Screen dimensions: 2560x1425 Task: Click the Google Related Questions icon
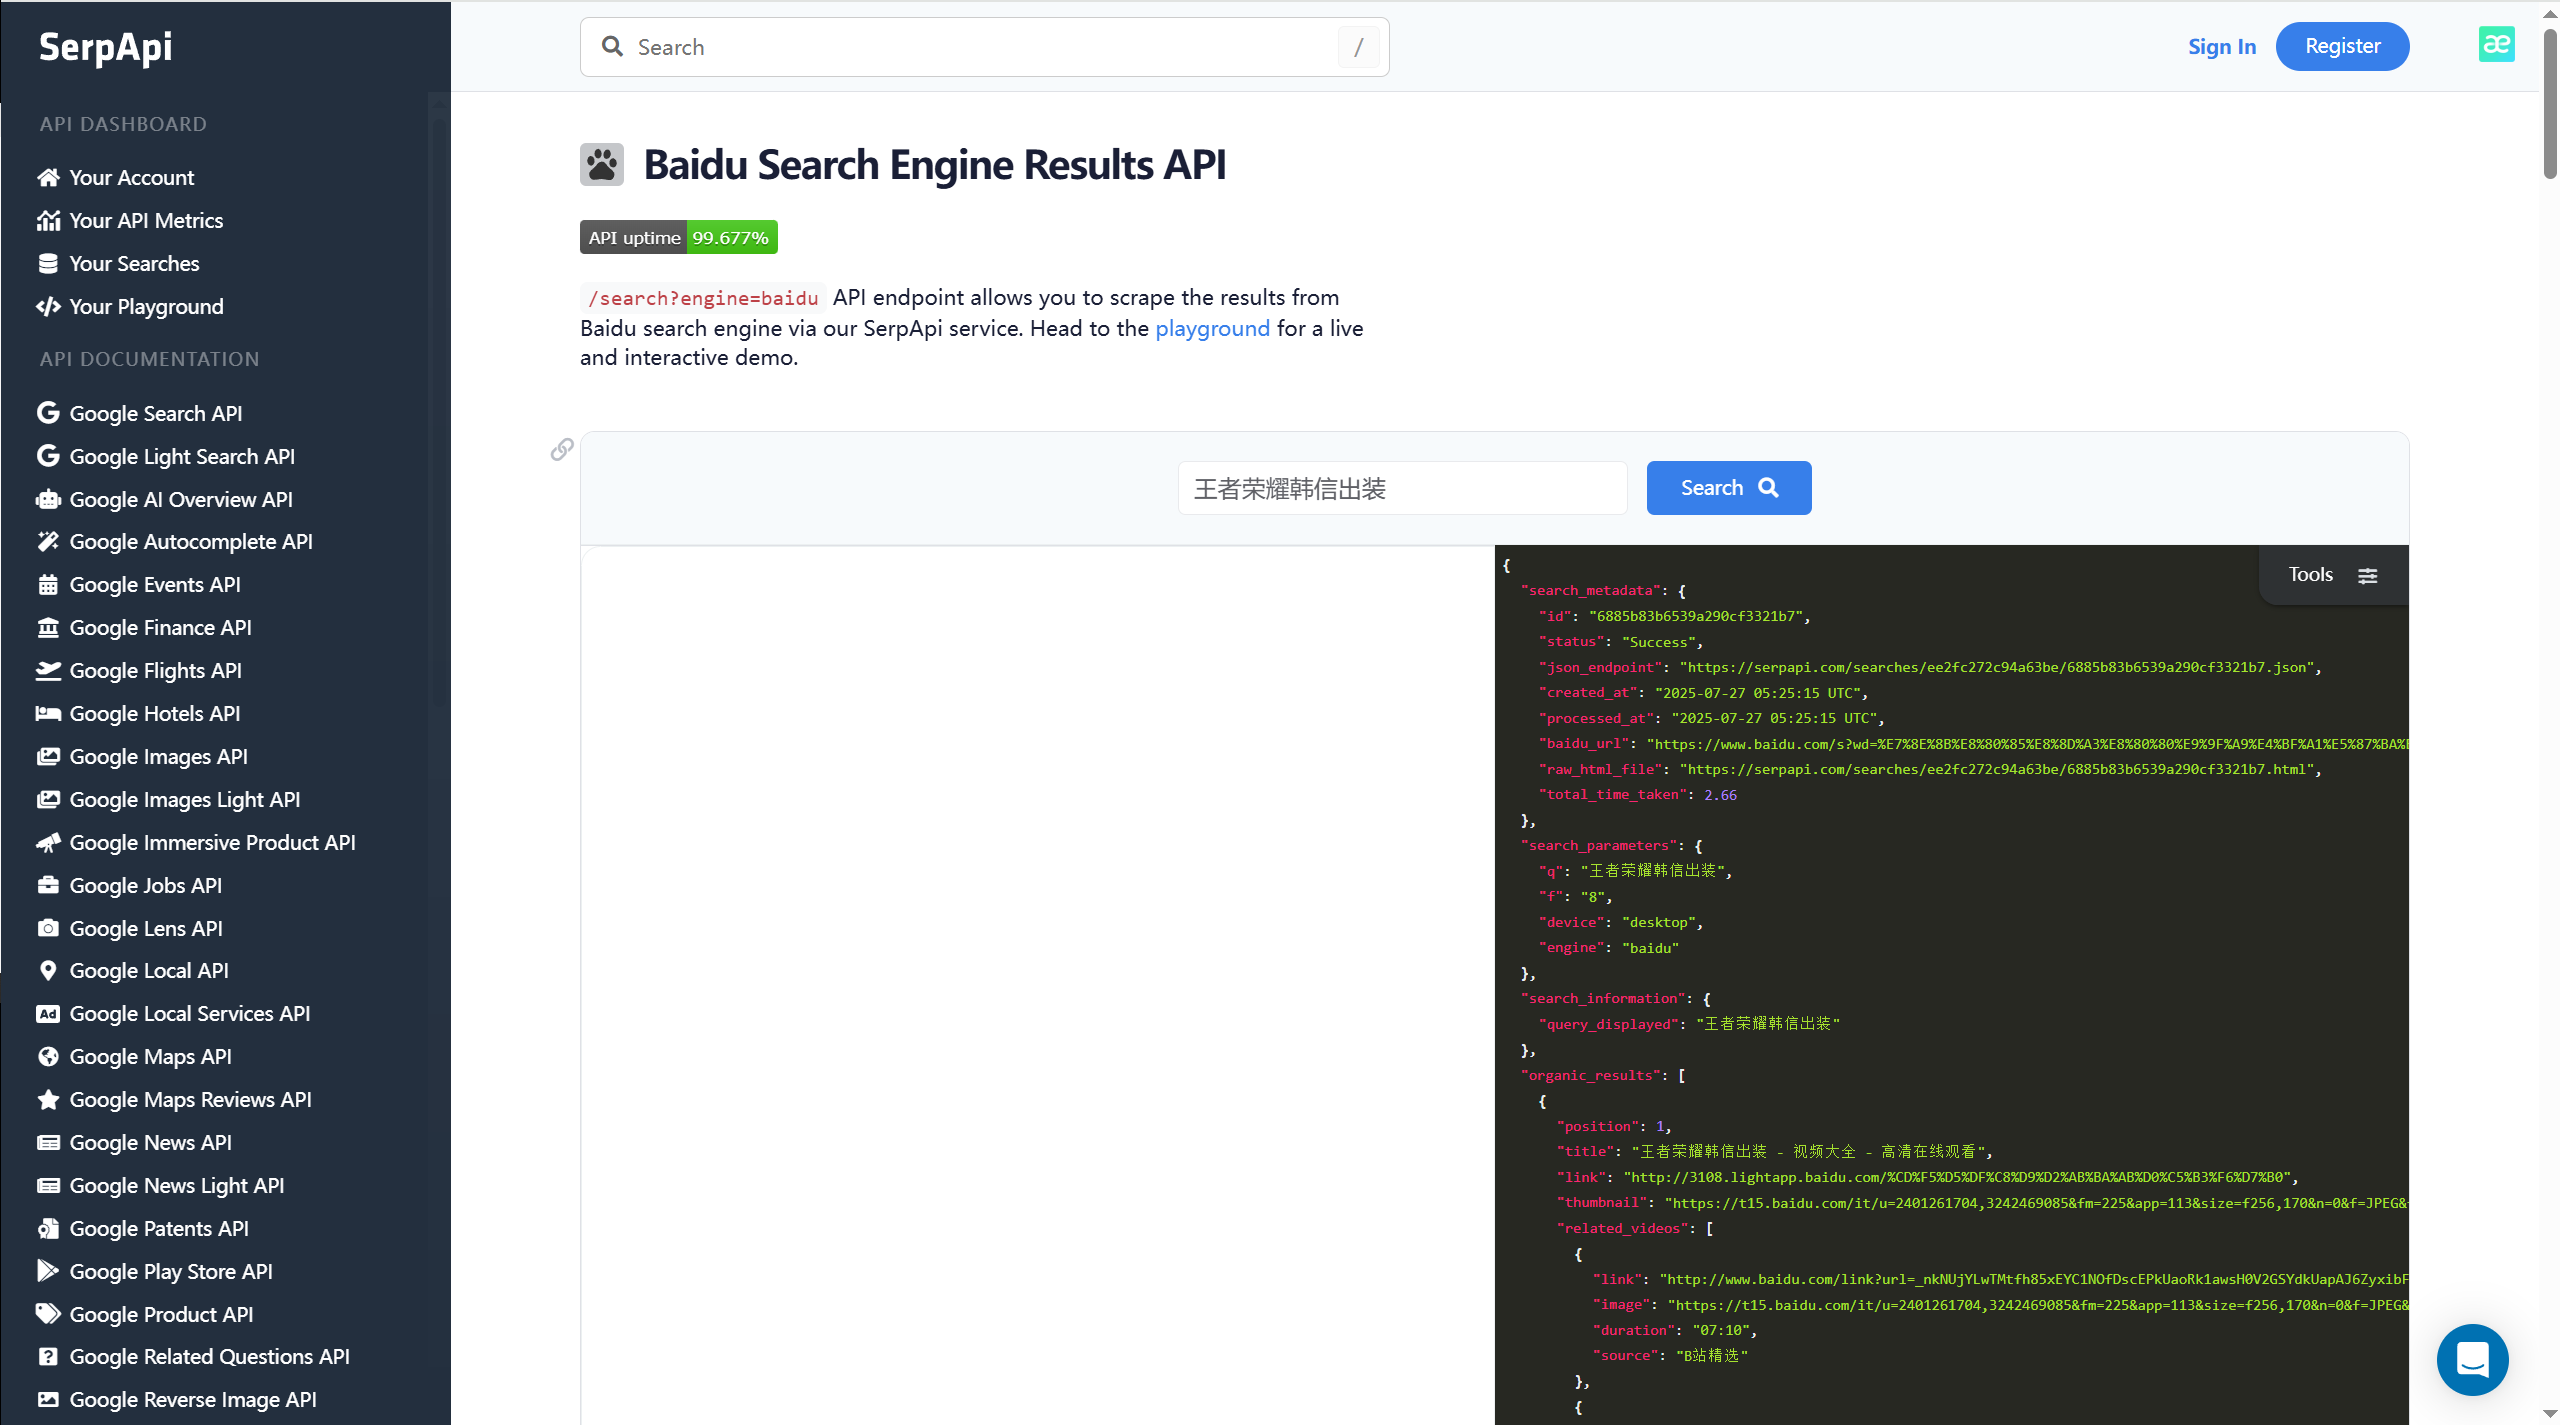tap(48, 1357)
